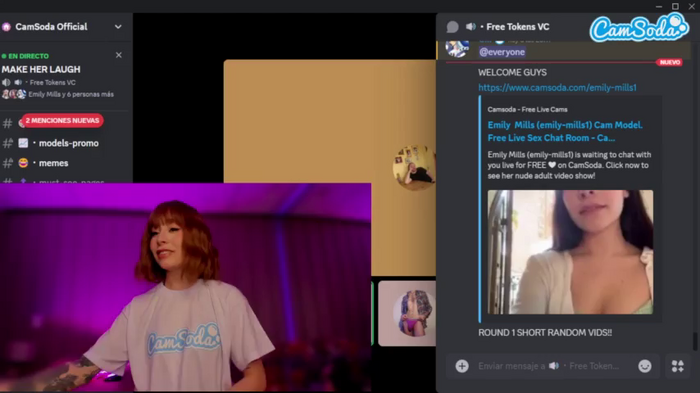Click the speaker icon in the voice channel header

point(471,27)
